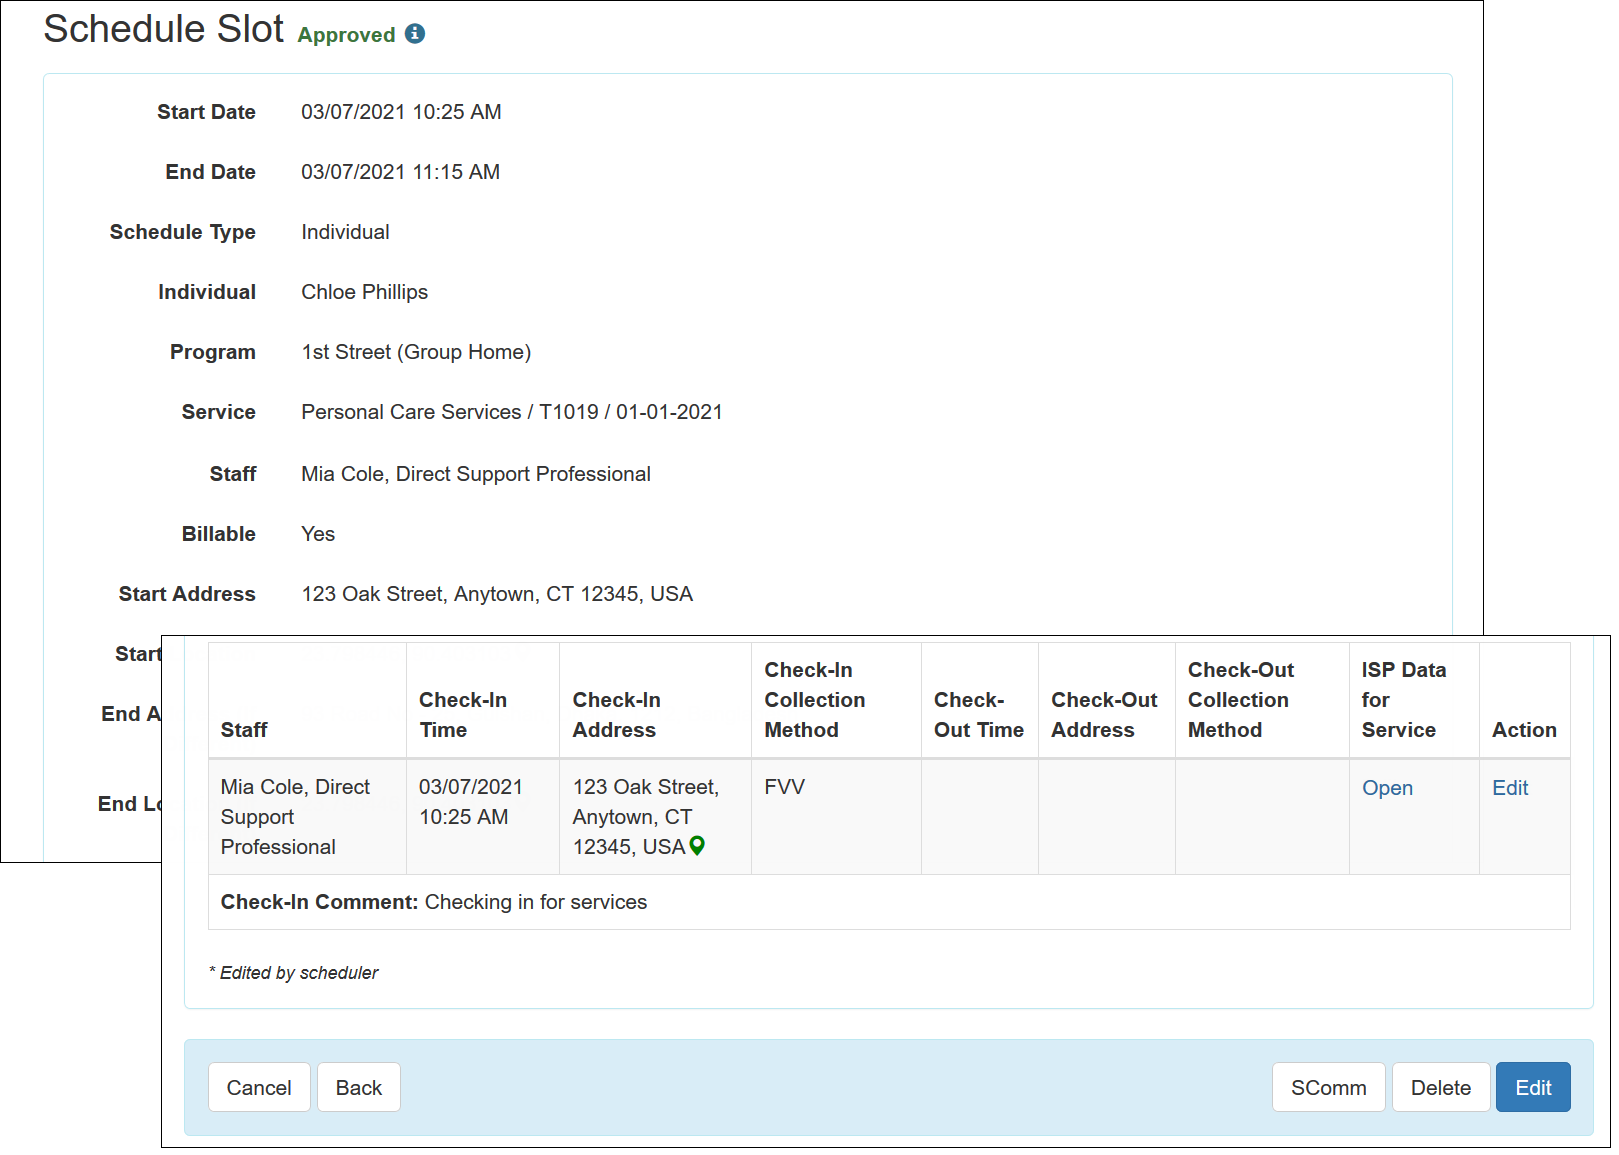Viewport: 1619px width, 1155px height.
Task: Select end date value 03/07/2021 11:15 AM
Action: pyautogui.click(x=400, y=172)
